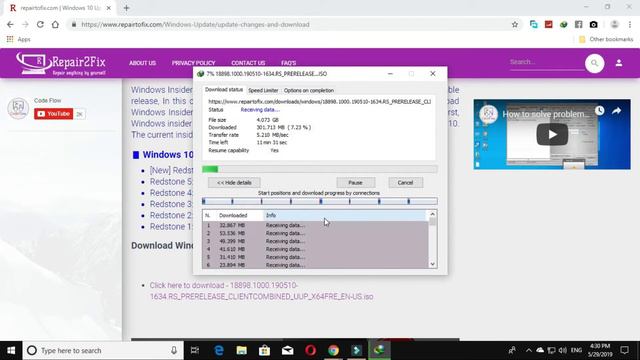Click the connection list scroll down arrow
The width and height of the screenshot is (640, 360).
(432, 264)
